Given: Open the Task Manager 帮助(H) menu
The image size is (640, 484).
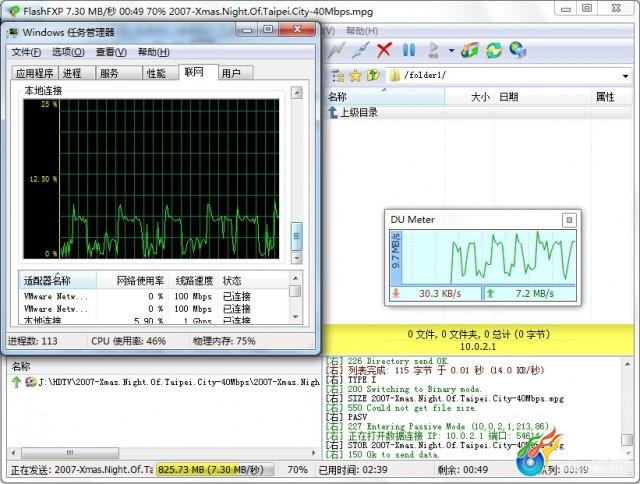Looking at the screenshot, I should coord(153,52).
